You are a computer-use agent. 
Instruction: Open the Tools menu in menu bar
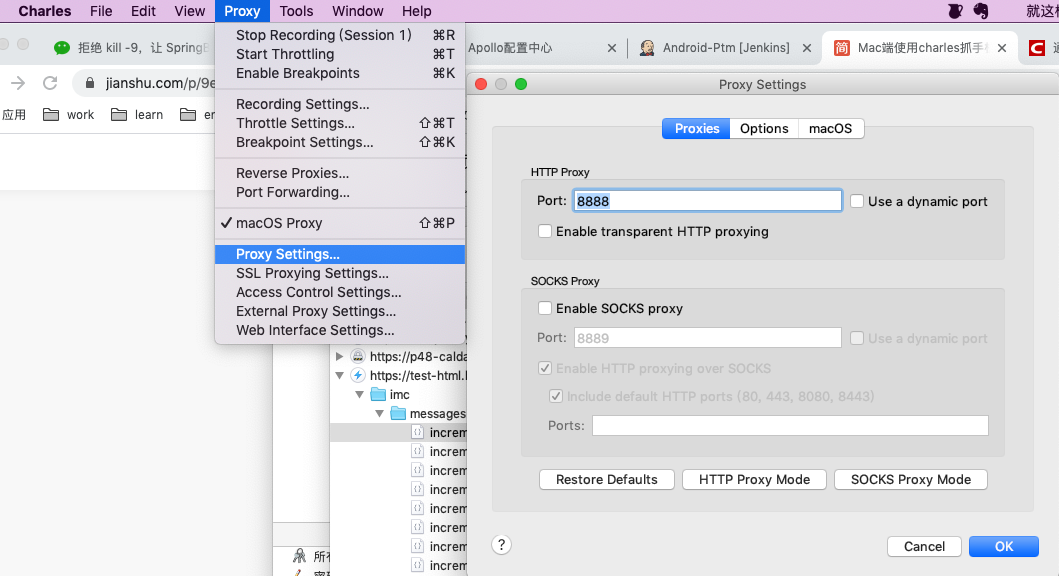[x=296, y=11]
